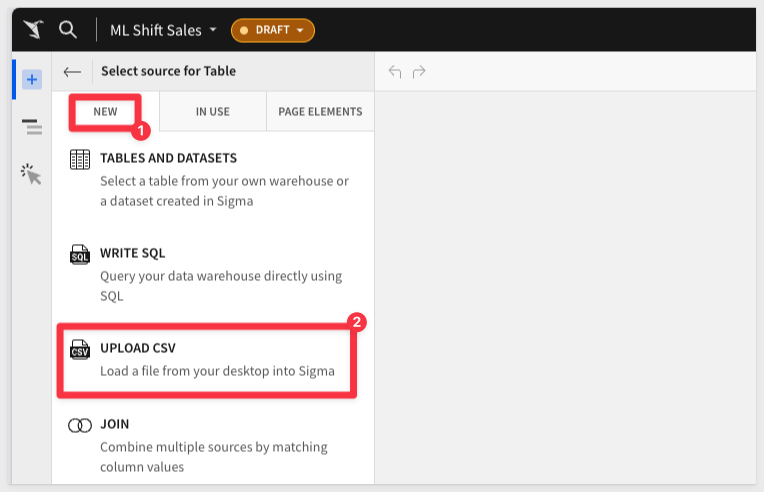The width and height of the screenshot is (764, 492).
Task: Select the cursor actions sidebar icon
Action: (32, 174)
